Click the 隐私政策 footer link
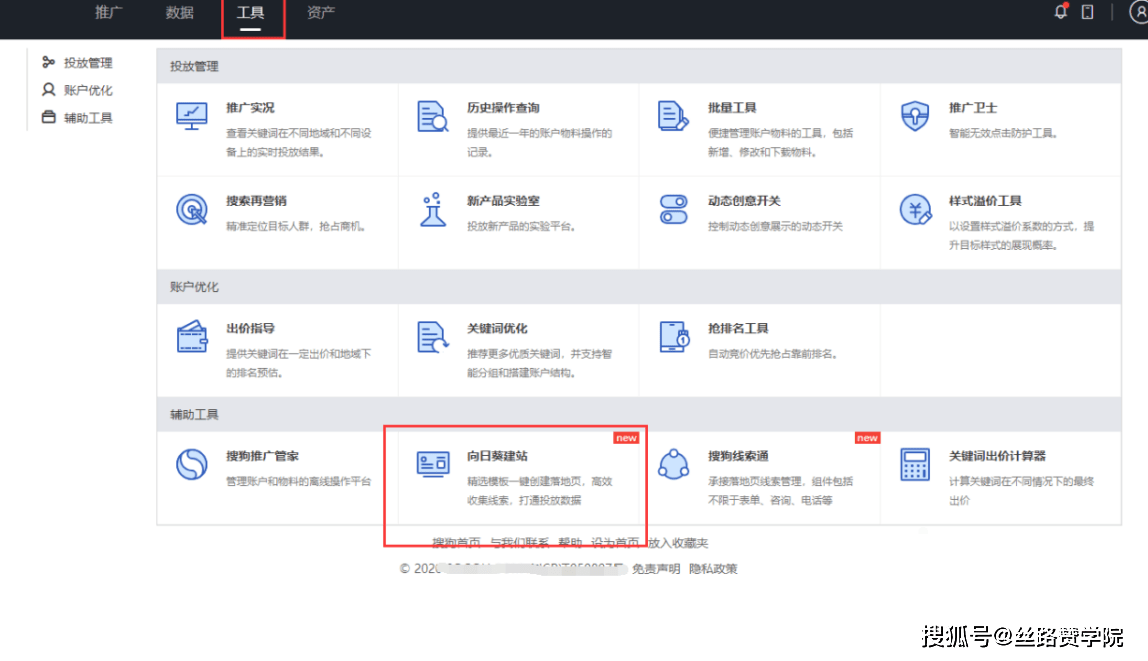 713,569
